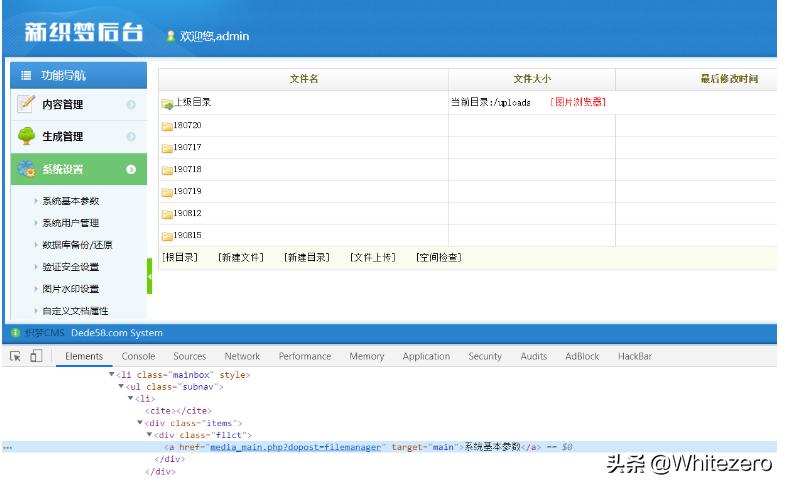
Task: Click the folder icon for 190812
Action: click(167, 214)
